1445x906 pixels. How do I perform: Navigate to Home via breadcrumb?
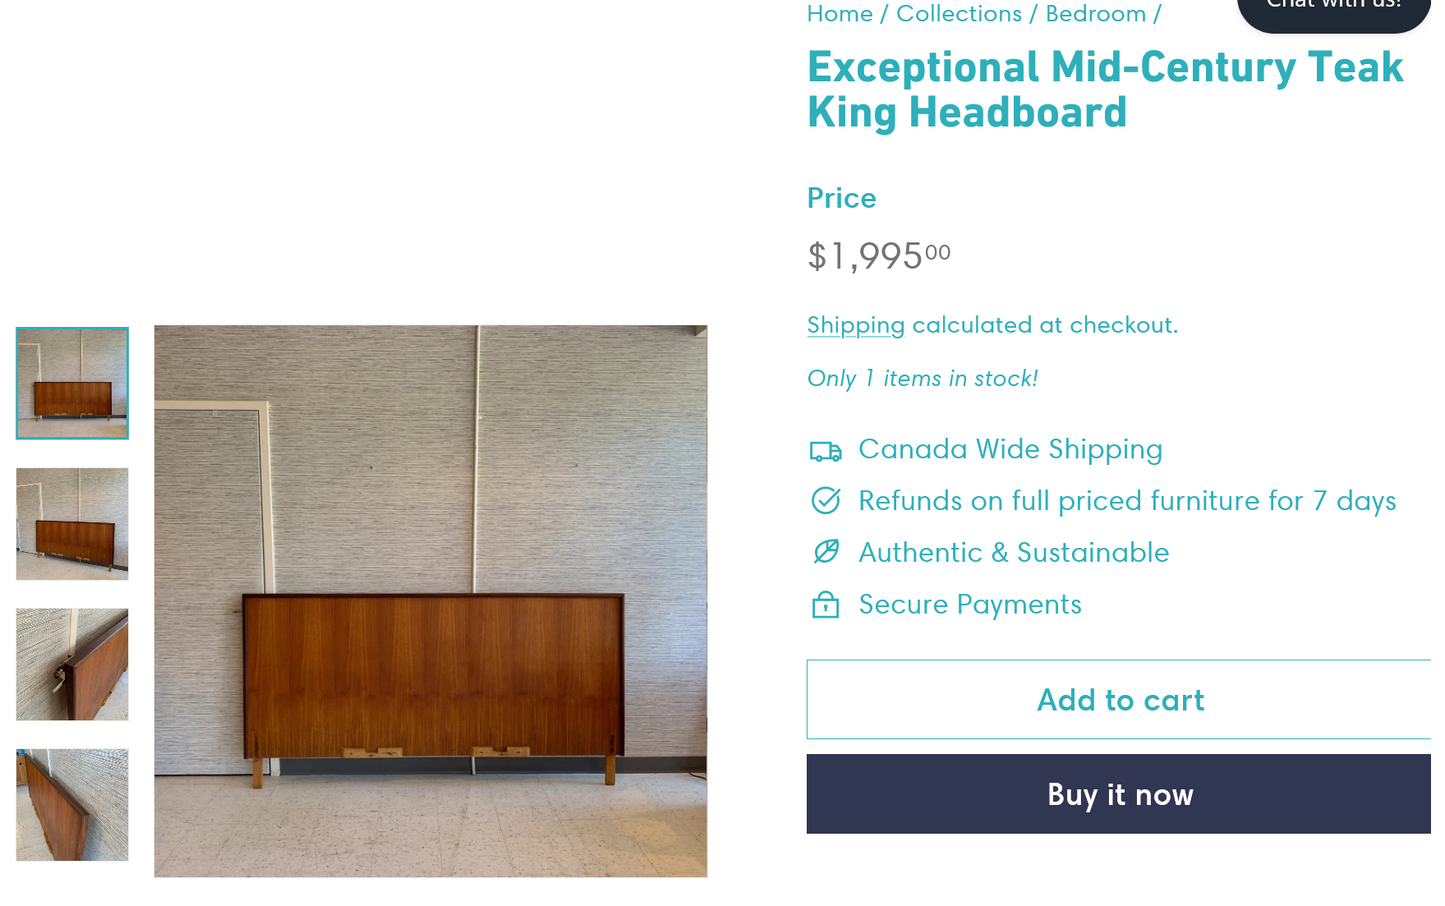pos(839,13)
